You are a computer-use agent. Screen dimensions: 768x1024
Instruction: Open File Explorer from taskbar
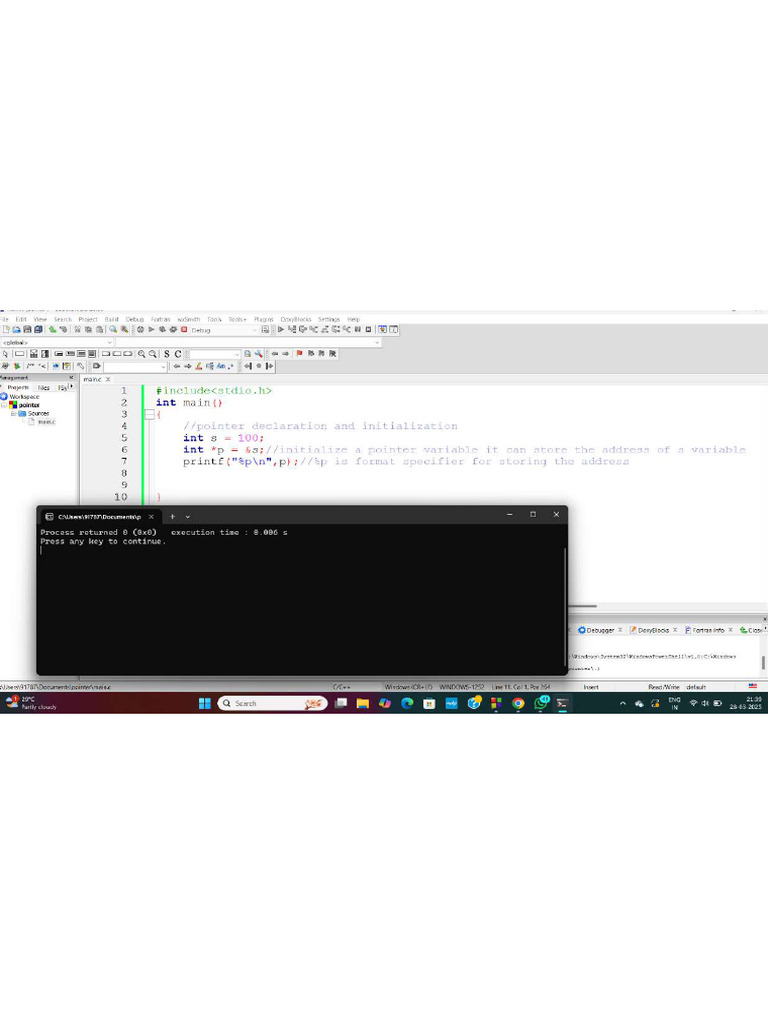point(363,703)
